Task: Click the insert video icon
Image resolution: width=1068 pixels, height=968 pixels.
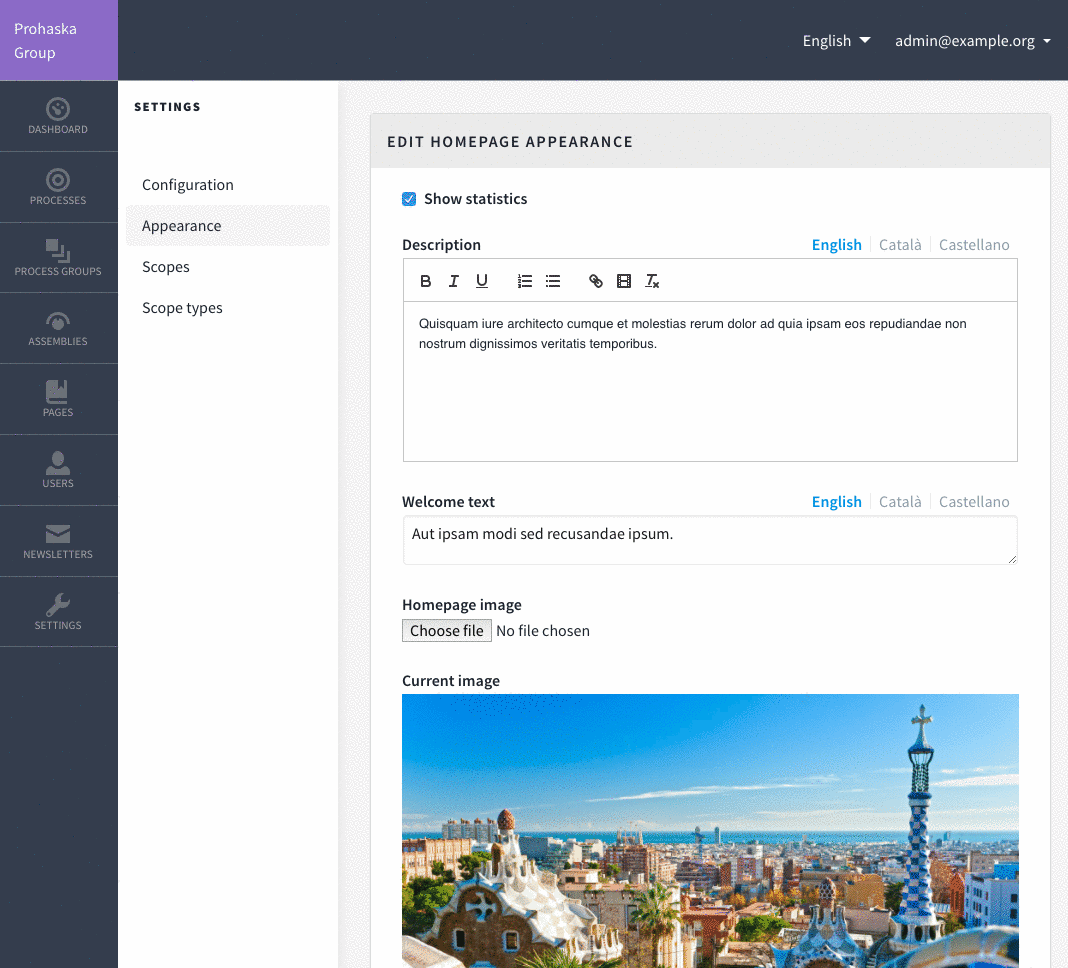Action: [624, 281]
